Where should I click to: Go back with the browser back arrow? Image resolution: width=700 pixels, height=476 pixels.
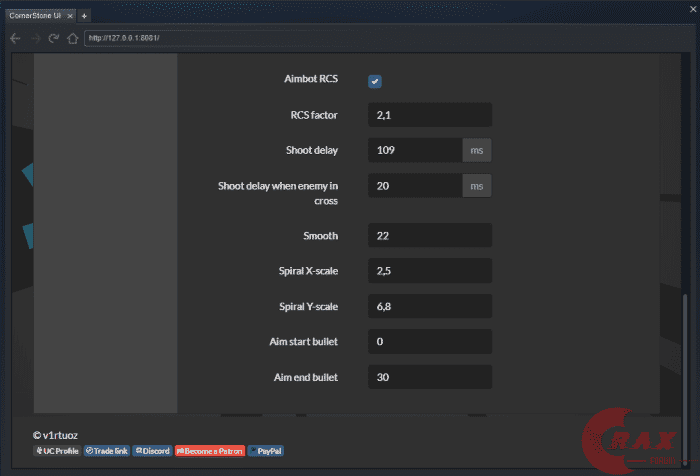pos(15,38)
